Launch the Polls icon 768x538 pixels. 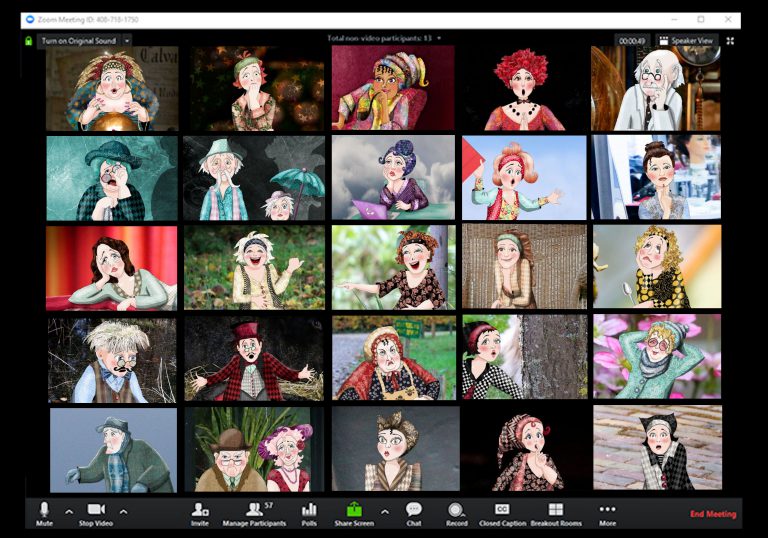click(309, 510)
